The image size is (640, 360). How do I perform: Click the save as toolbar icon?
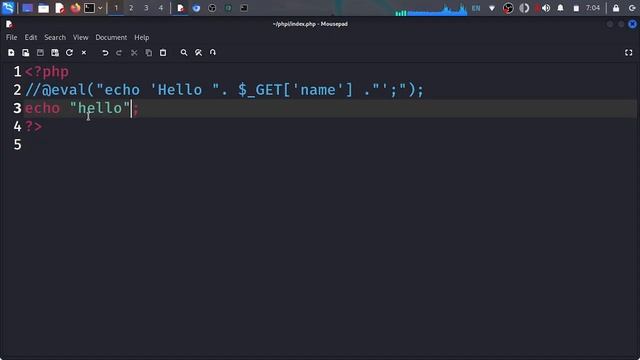pyautogui.click(x=55, y=53)
